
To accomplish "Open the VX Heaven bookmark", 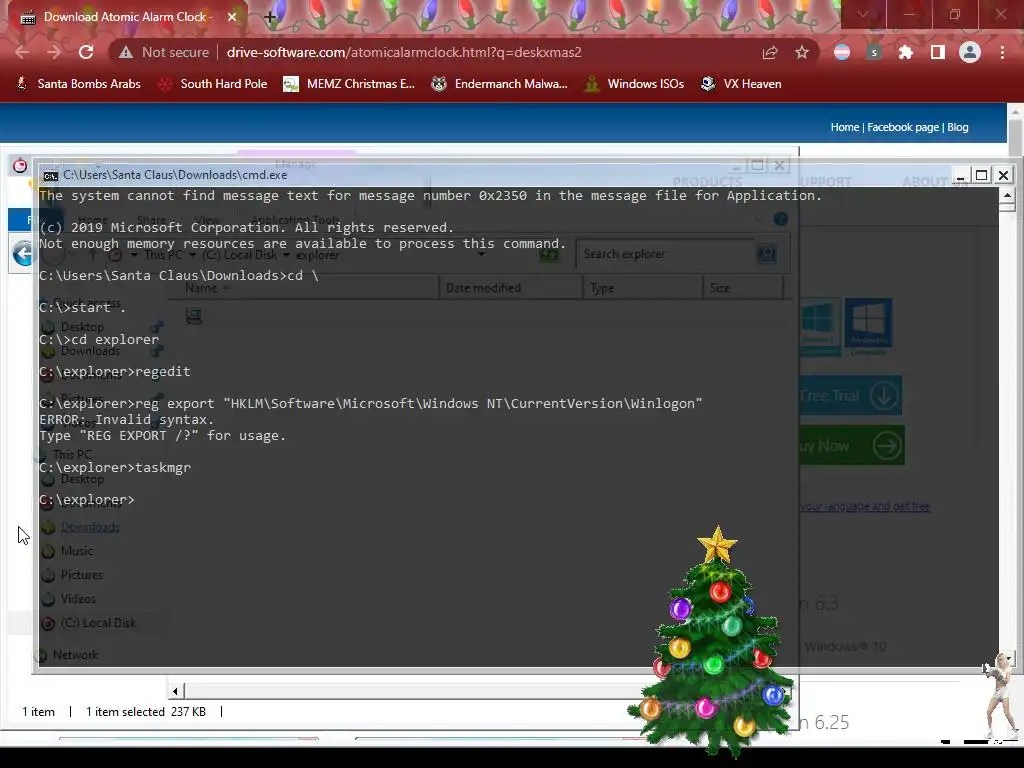I will 741,84.
